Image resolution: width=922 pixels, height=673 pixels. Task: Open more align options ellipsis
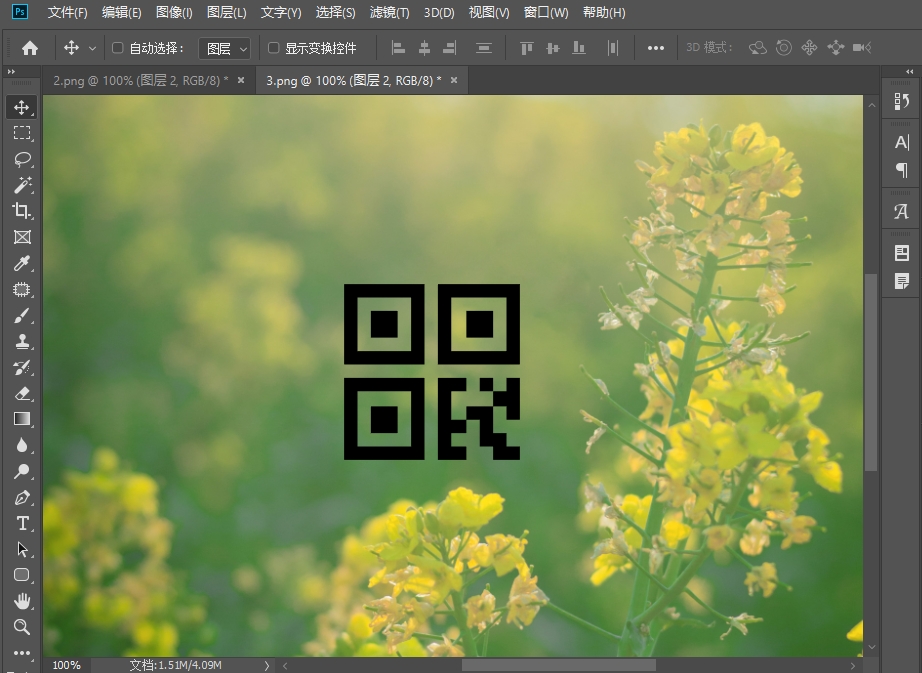pyautogui.click(x=656, y=48)
